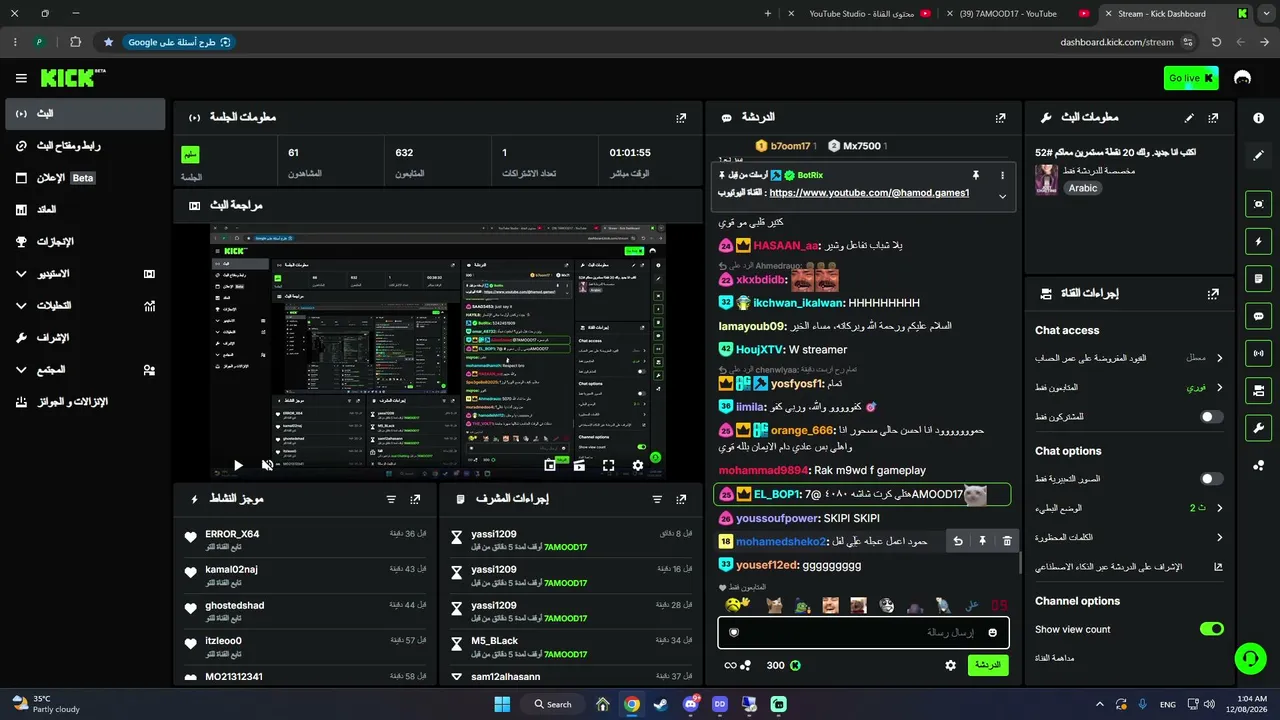The height and width of the screenshot is (720, 1280).
Task: Filter the موجز النشاط activity feed
Action: tap(391, 499)
